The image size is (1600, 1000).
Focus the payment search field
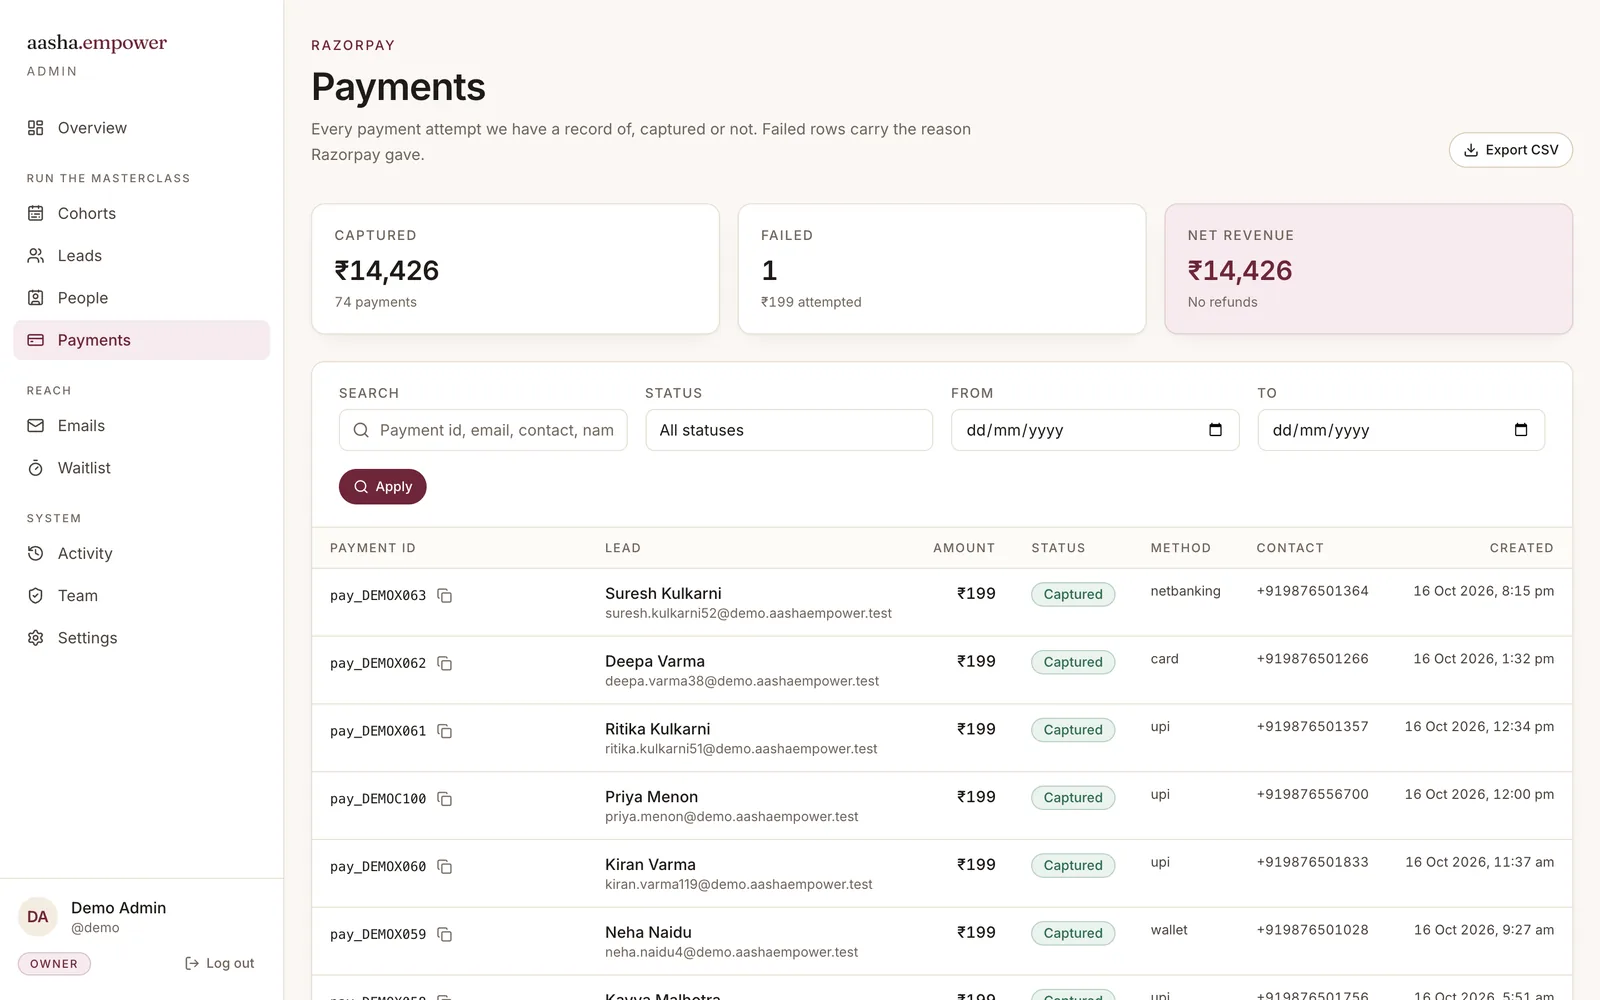point(483,430)
